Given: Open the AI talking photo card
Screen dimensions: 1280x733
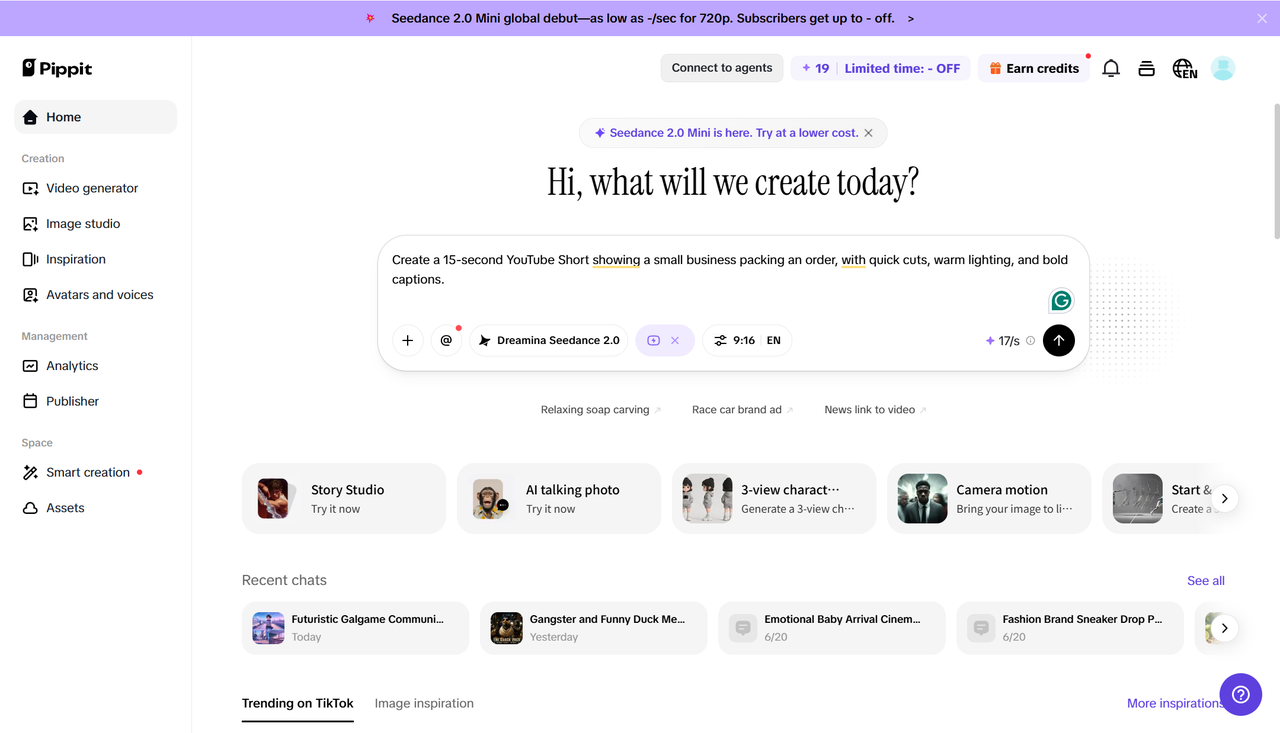Looking at the screenshot, I should click(559, 498).
